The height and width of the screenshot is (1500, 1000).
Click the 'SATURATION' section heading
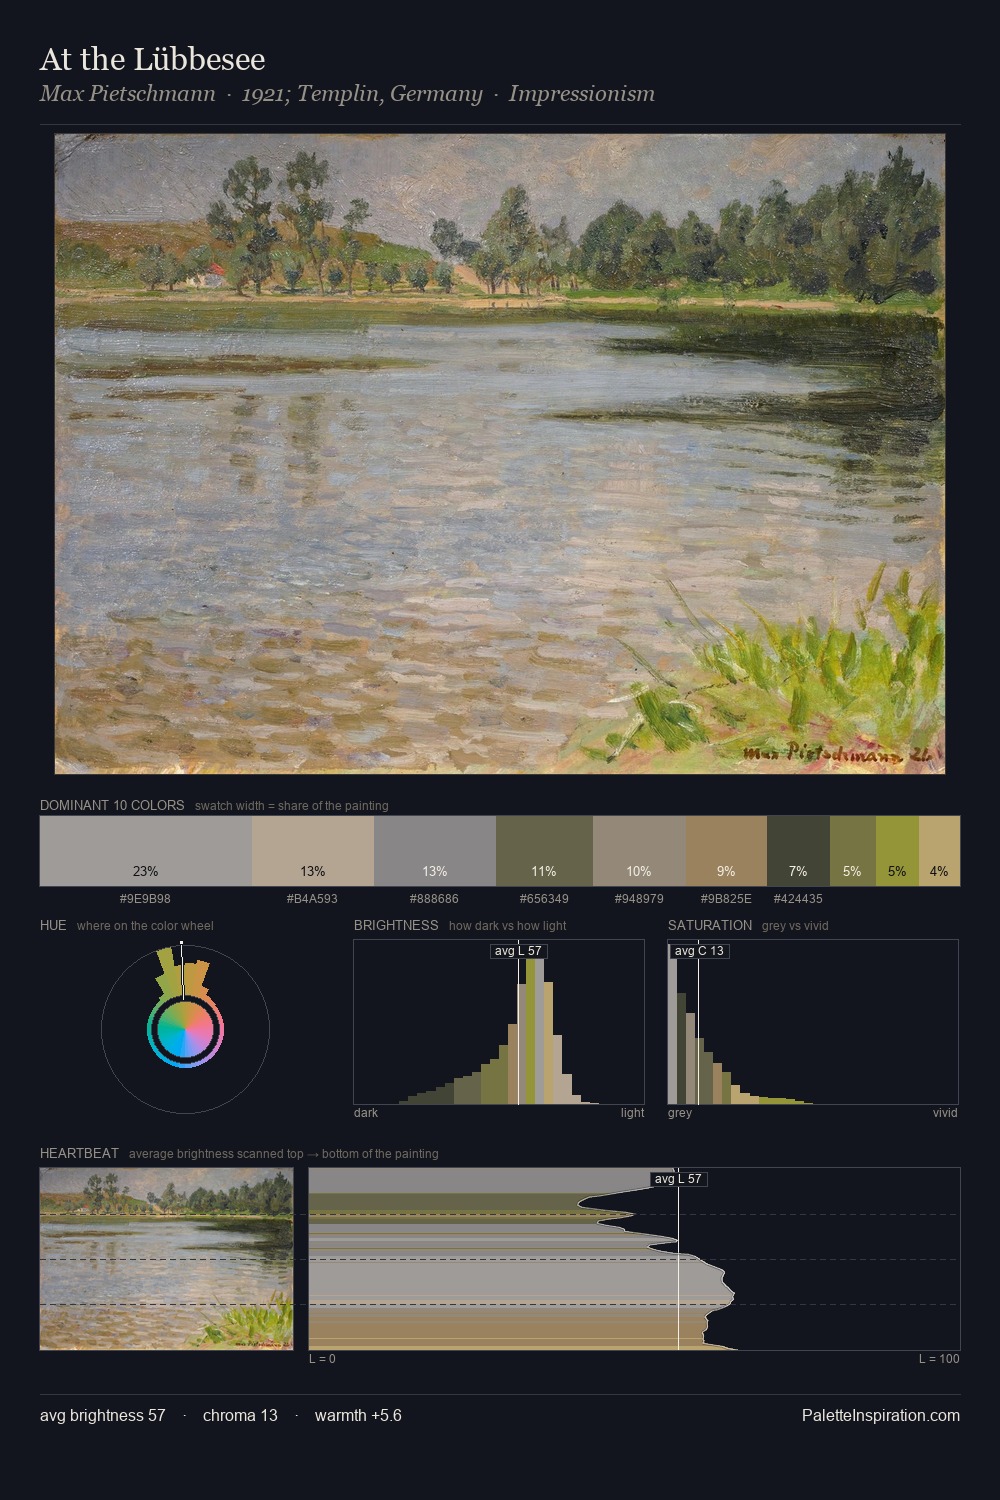click(710, 925)
